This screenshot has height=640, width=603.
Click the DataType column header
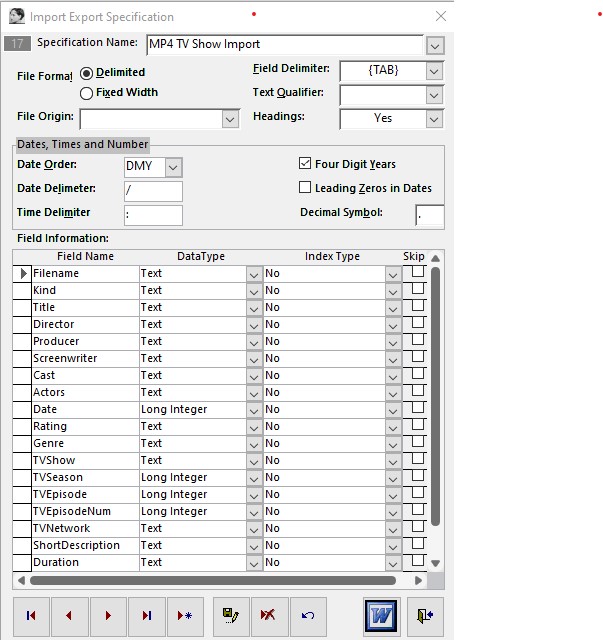click(x=201, y=256)
